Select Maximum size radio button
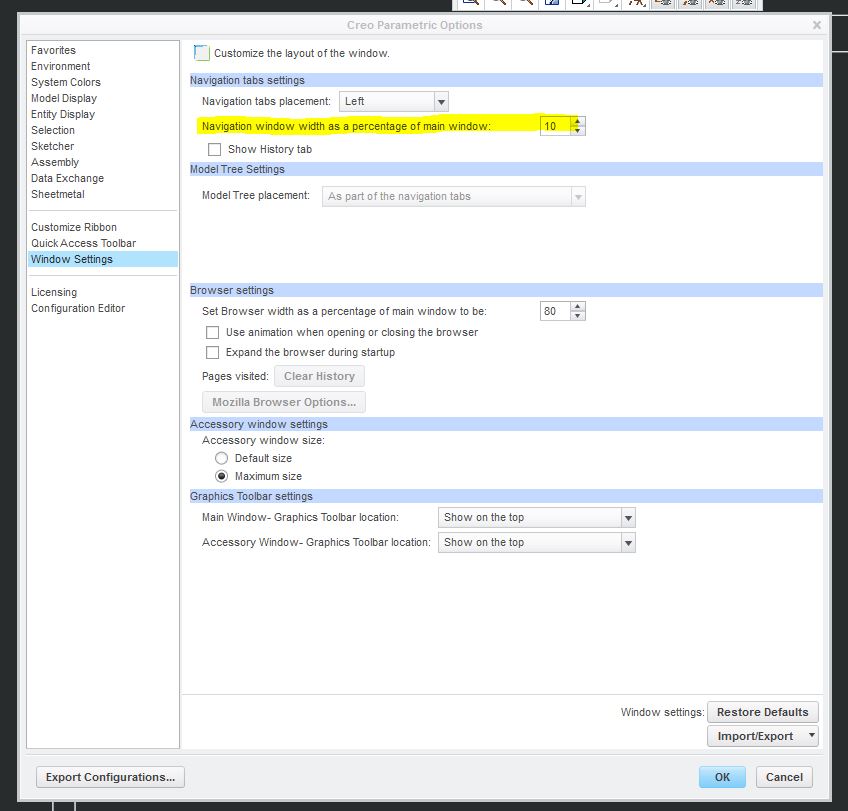This screenshot has height=811, width=848. (x=221, y=476)
